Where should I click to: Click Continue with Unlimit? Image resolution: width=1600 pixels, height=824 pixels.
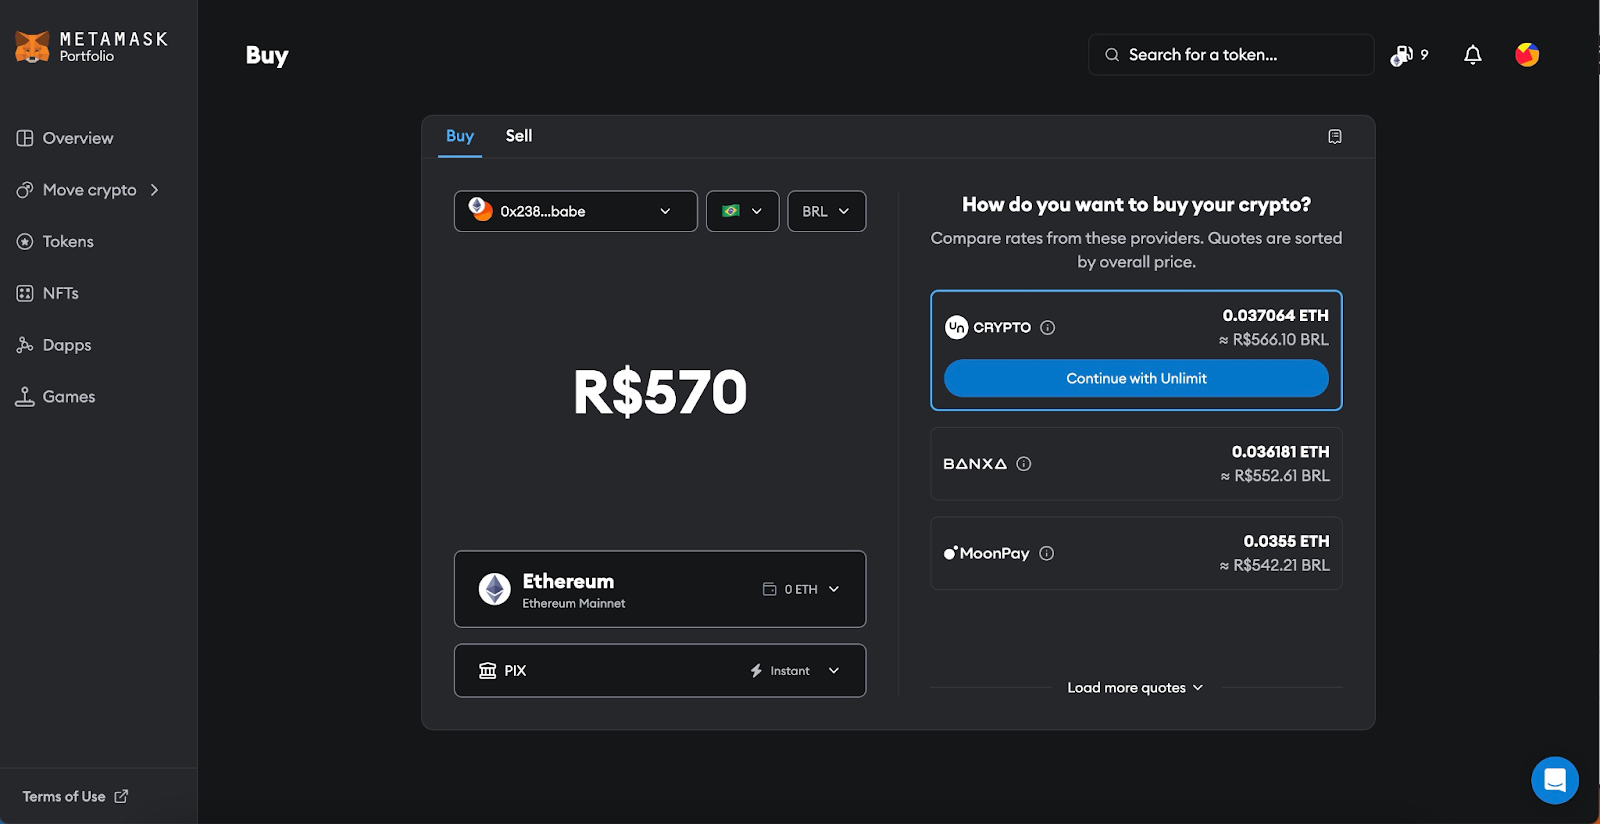coord(1135,378)
